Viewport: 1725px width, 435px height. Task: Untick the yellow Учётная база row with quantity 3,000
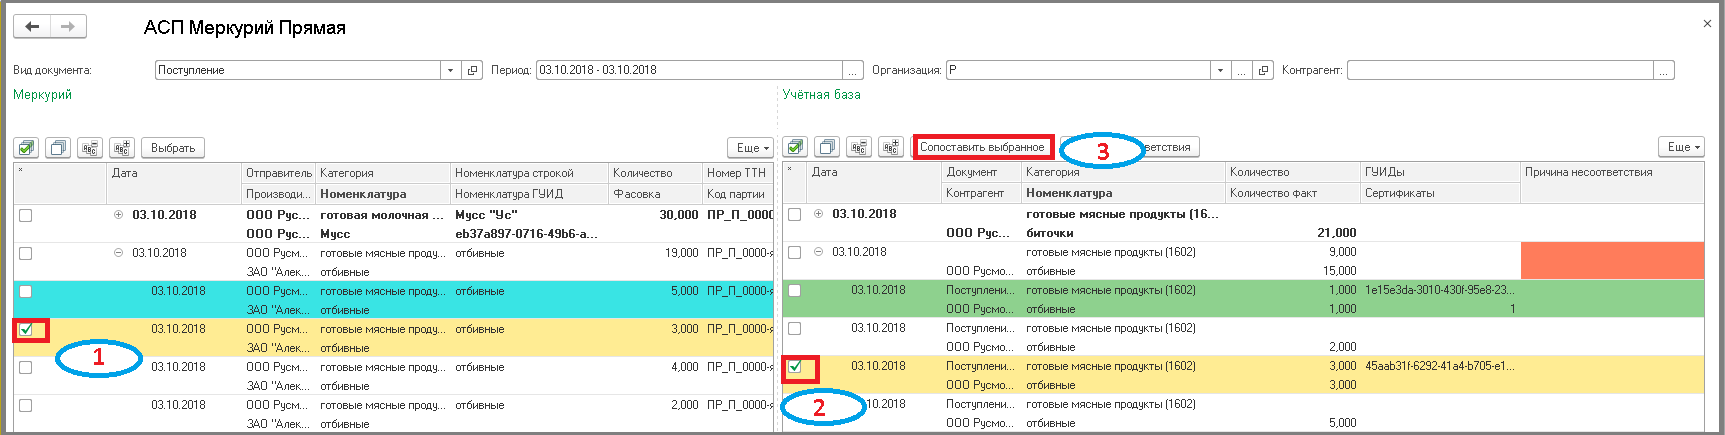794,366
